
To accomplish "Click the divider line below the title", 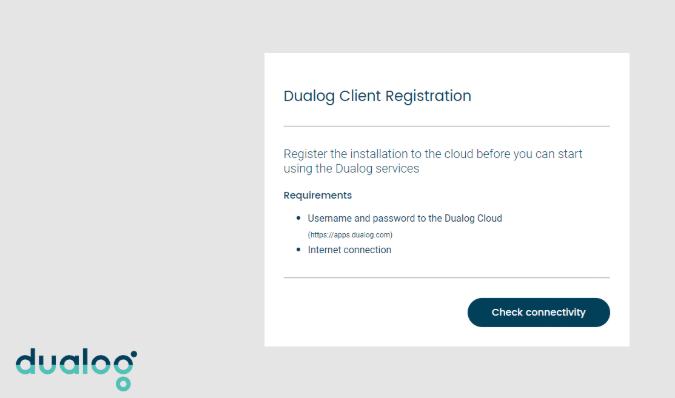I will click(x=446, y=126).
